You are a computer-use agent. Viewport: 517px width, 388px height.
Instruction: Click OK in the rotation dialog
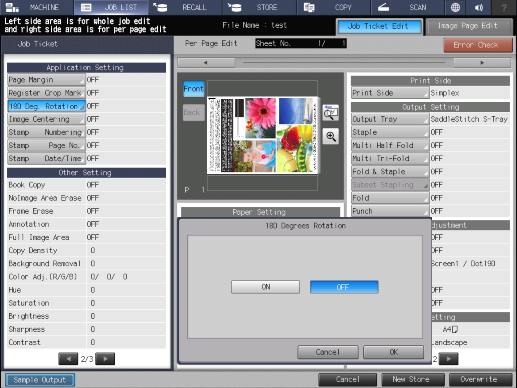click(393, 352)
